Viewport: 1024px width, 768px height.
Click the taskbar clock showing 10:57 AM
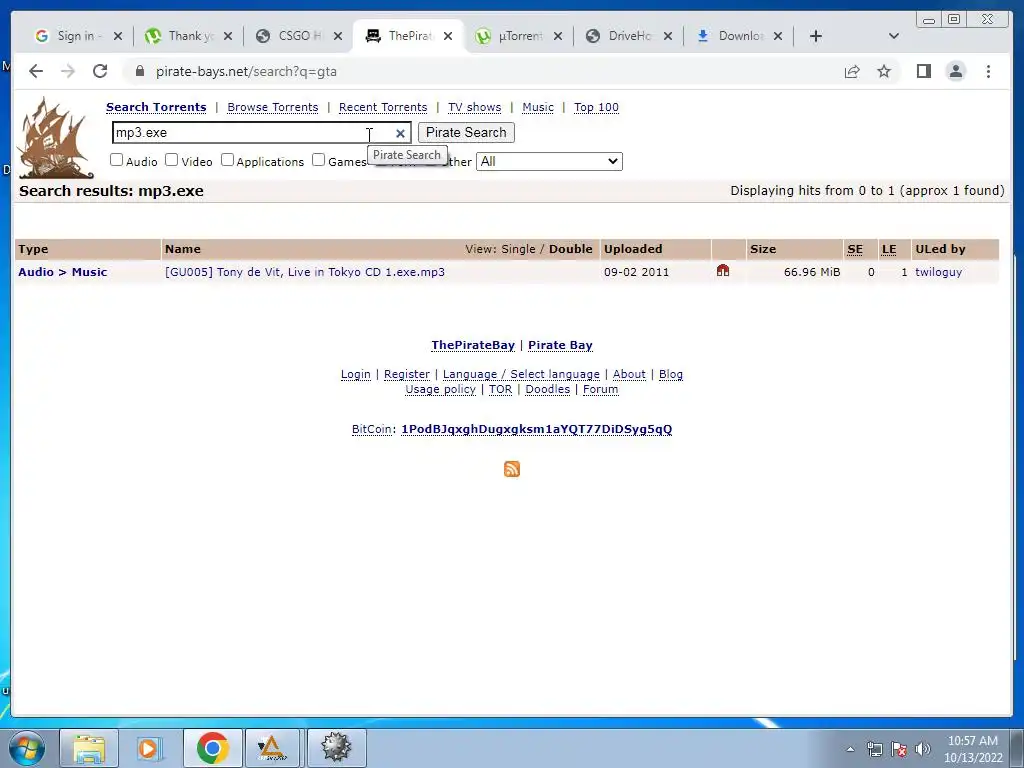972,749
